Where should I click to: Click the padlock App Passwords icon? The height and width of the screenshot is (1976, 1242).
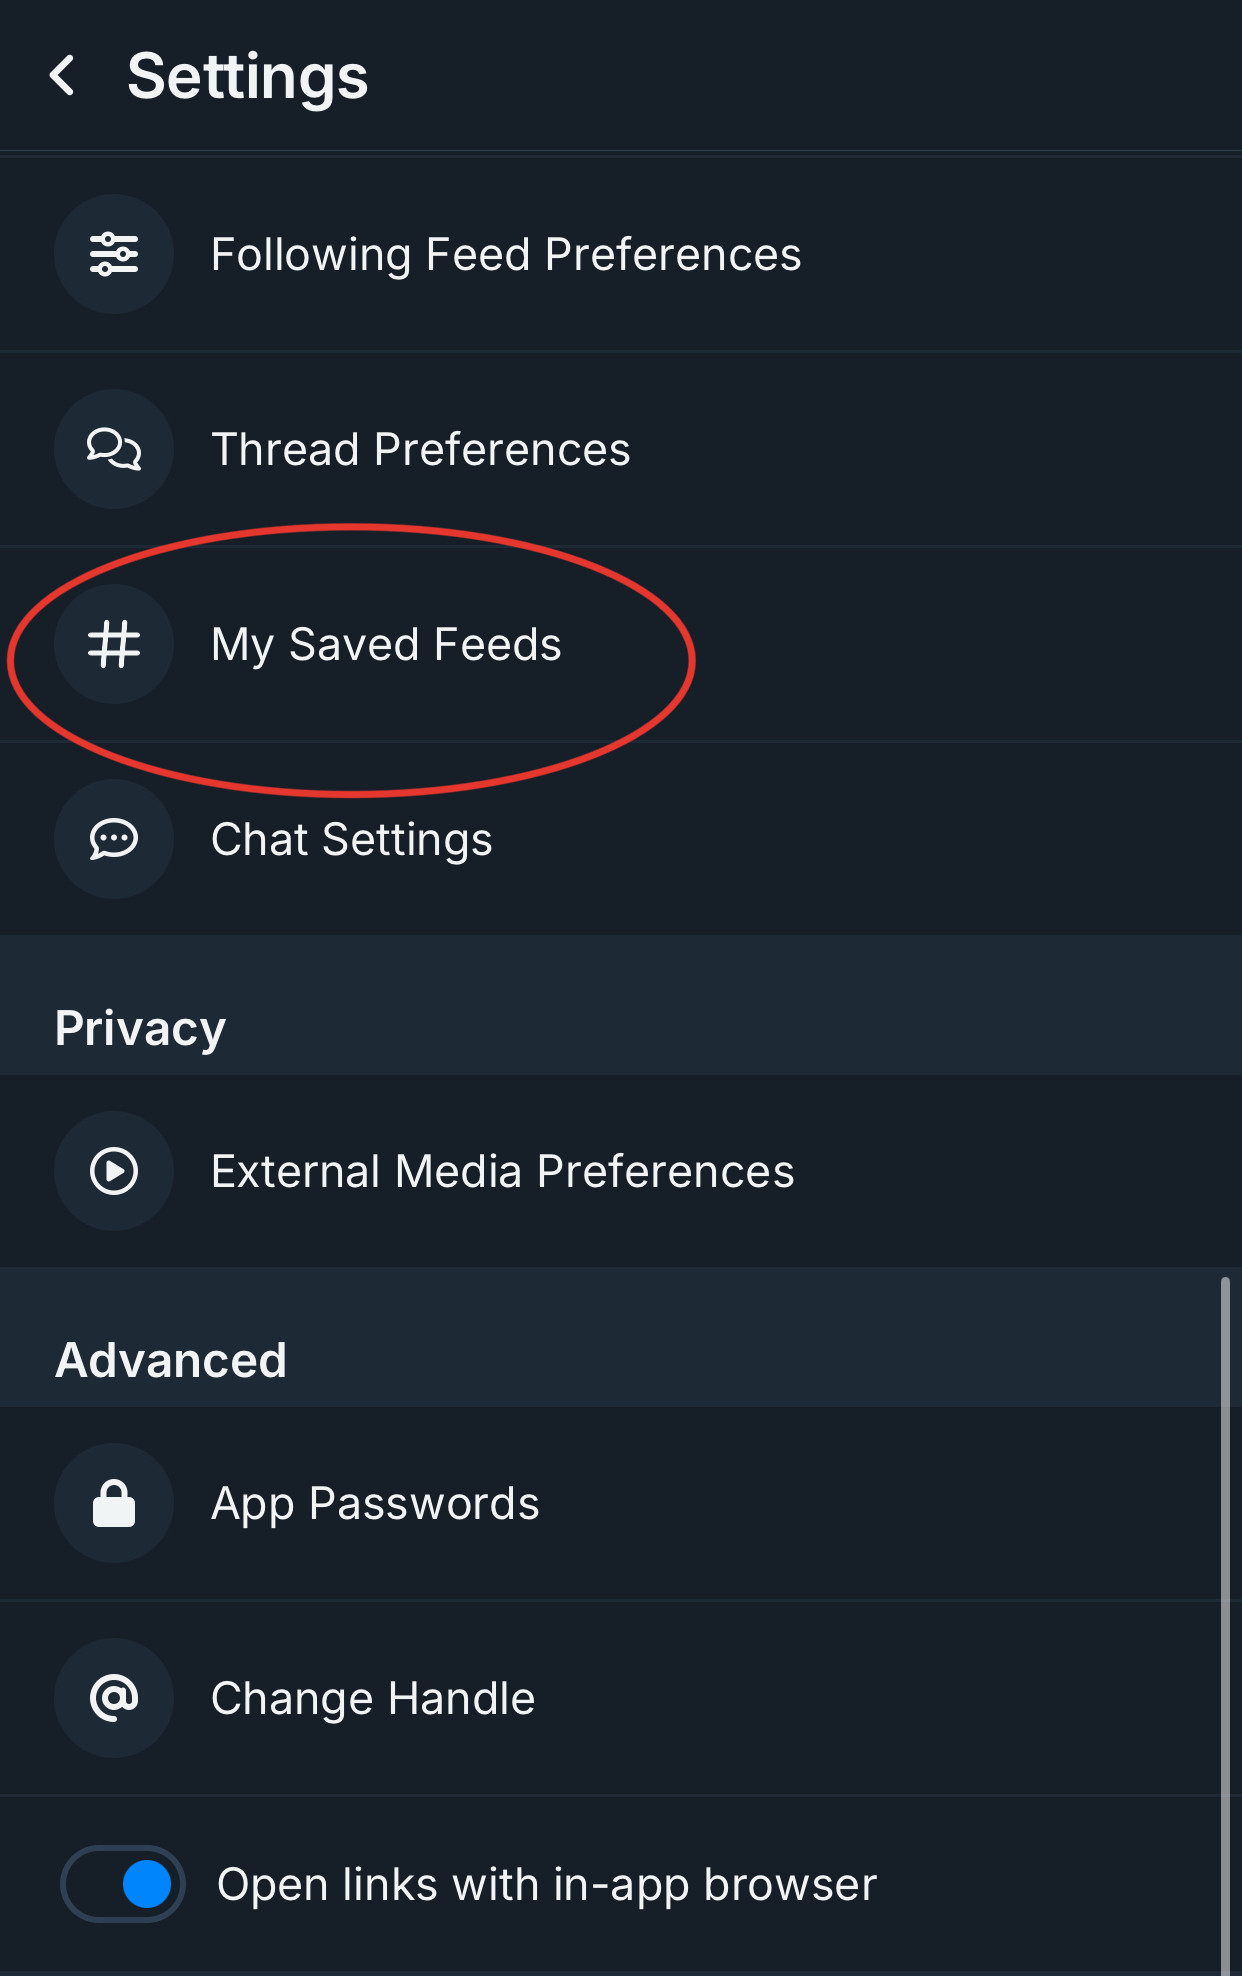(x=114, y=1503)
